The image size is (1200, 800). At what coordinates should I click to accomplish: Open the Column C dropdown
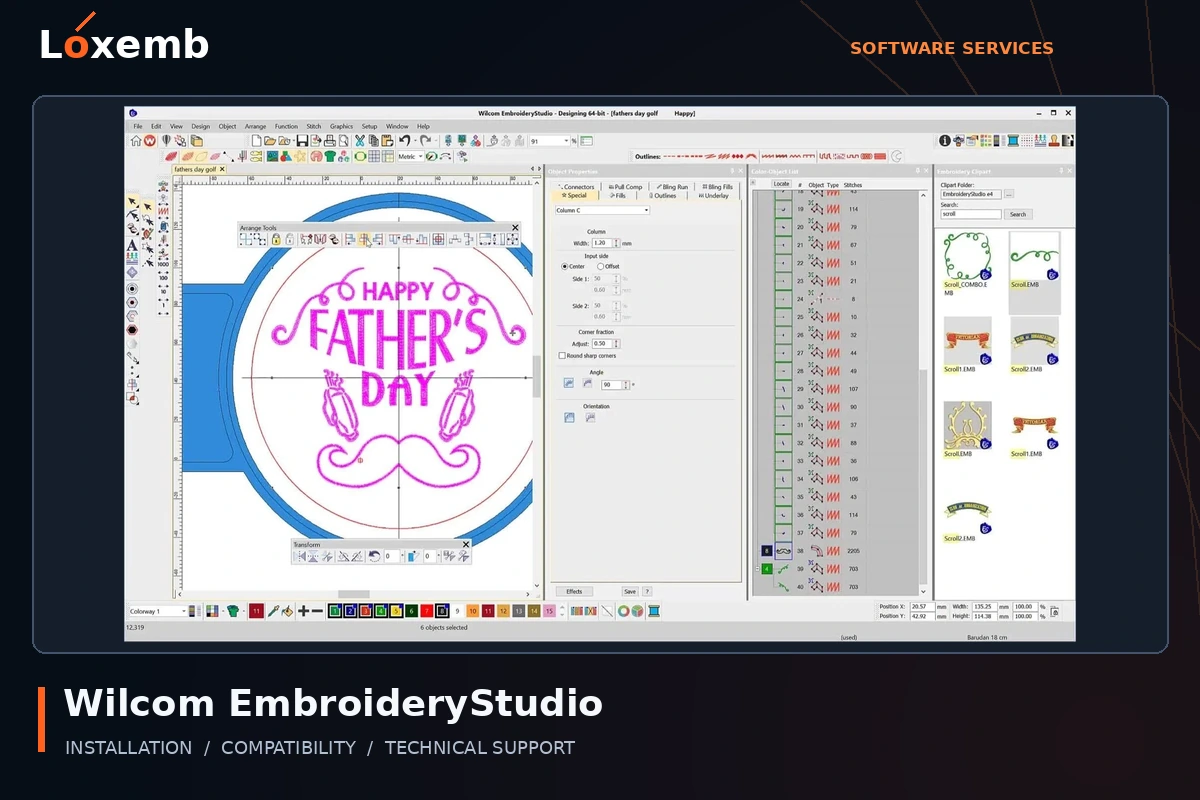pos(602,210)
